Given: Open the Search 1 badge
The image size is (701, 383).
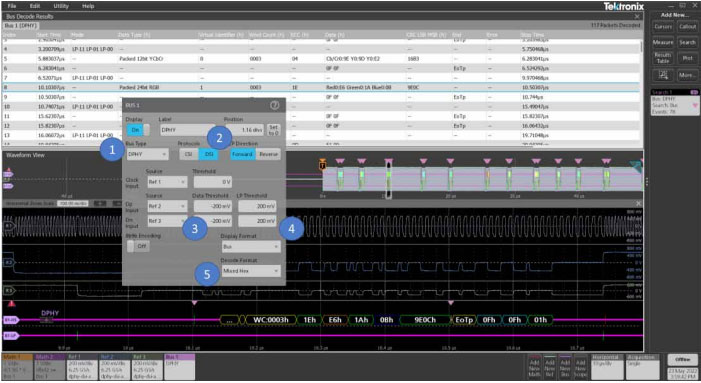Looking at the screenshot, I should tap(674, 102).
